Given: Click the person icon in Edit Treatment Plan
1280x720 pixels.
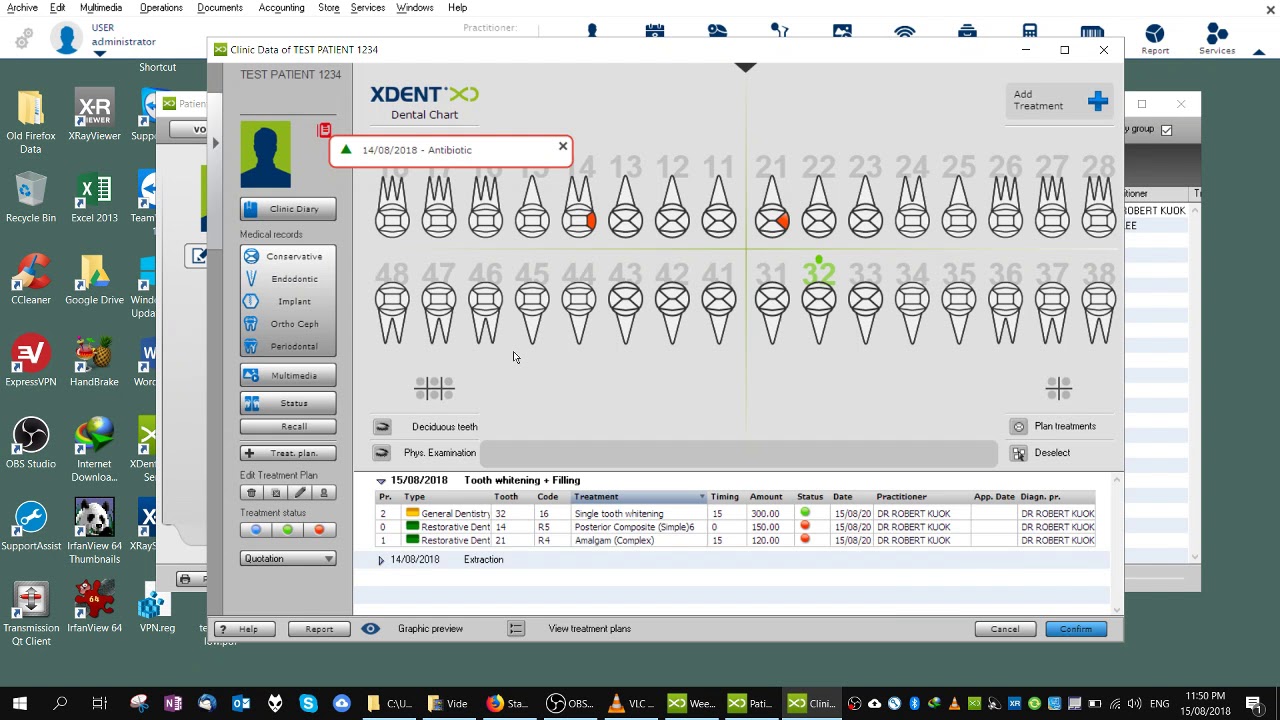Looking at the screenshot, I should tap(324, 493).
